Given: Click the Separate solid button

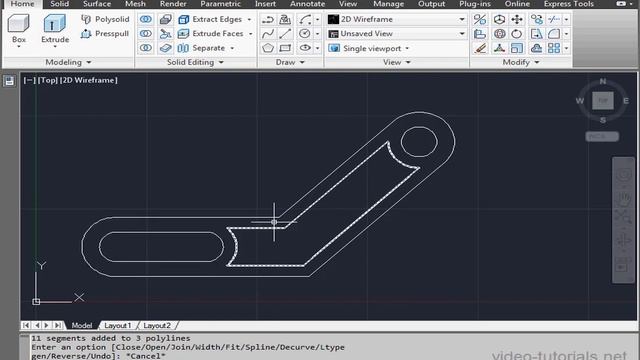Looking at the screenshot, I should click(x=202, y=48).
